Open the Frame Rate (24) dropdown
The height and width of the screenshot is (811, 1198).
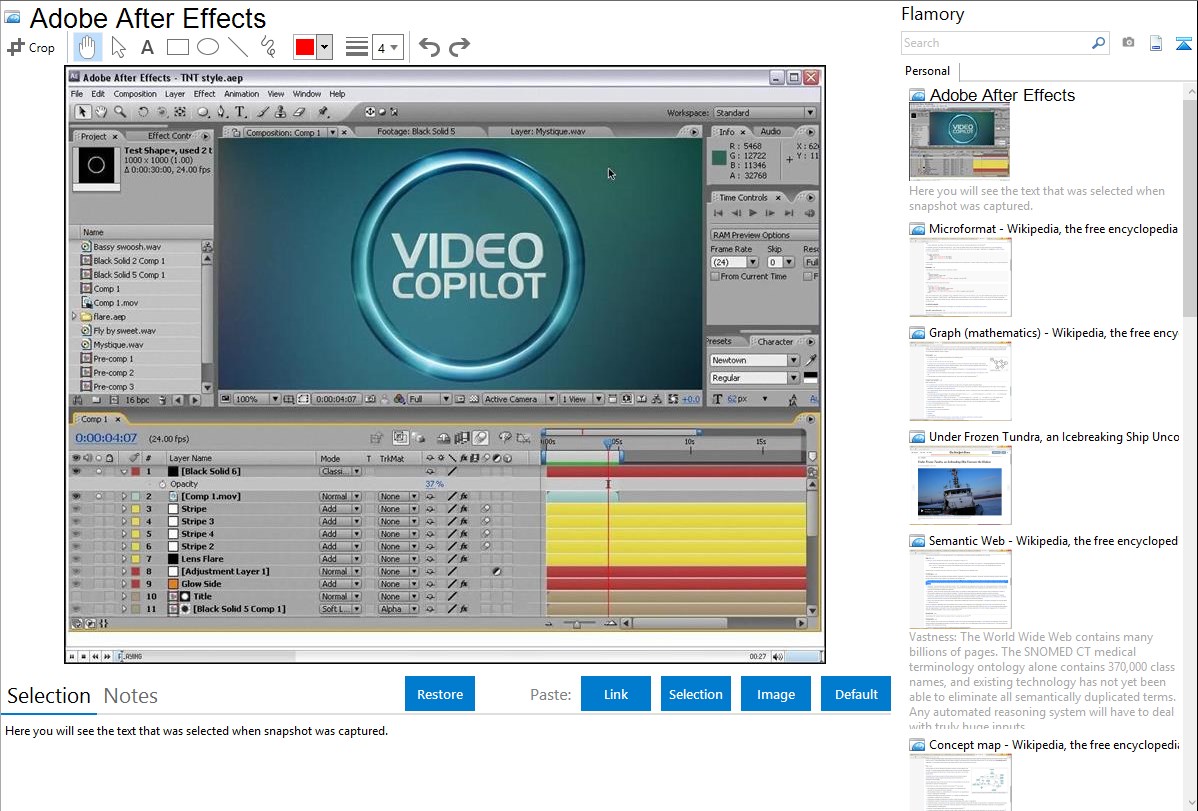click(733, 262)
